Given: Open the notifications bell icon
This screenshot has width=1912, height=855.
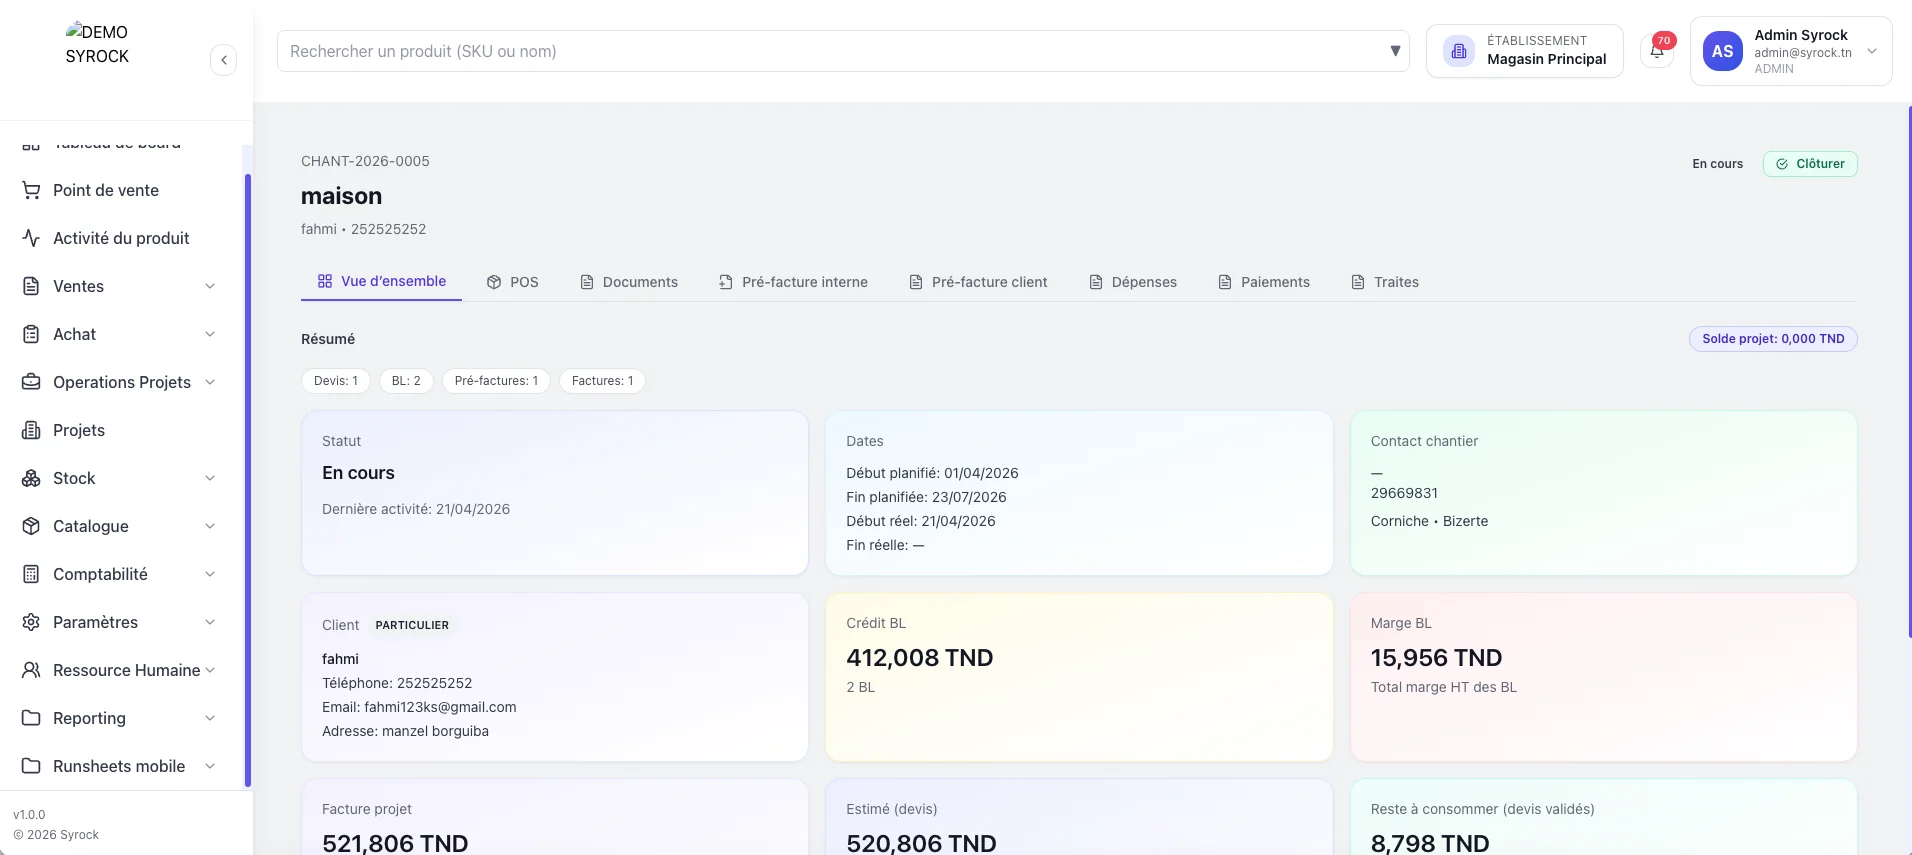Looking at the screenshot, I should [x=1657, y=51].
